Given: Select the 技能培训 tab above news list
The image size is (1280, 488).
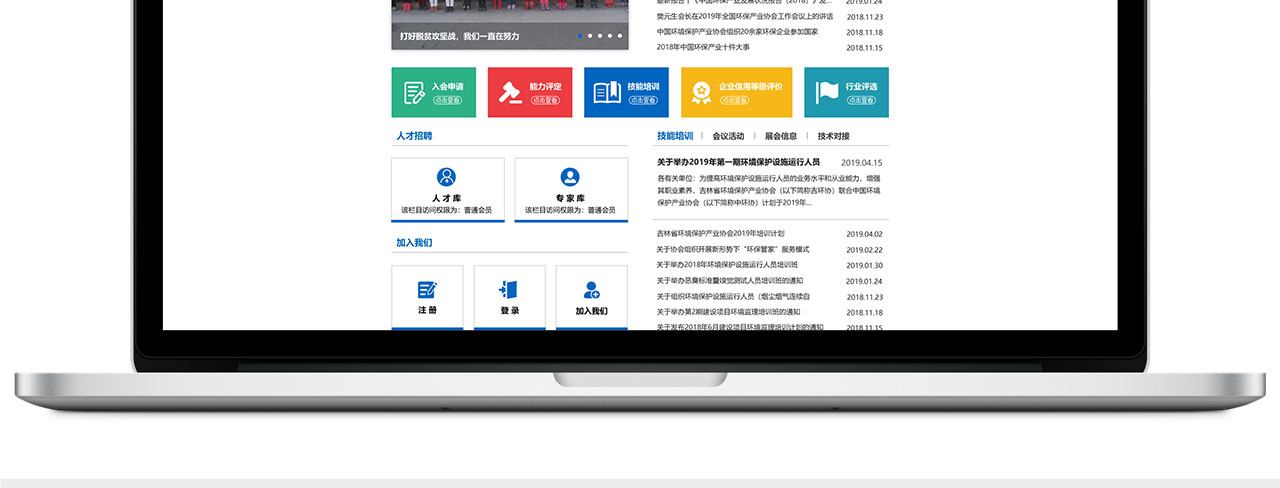Looking at the screenshot, I should coord(675,136).
